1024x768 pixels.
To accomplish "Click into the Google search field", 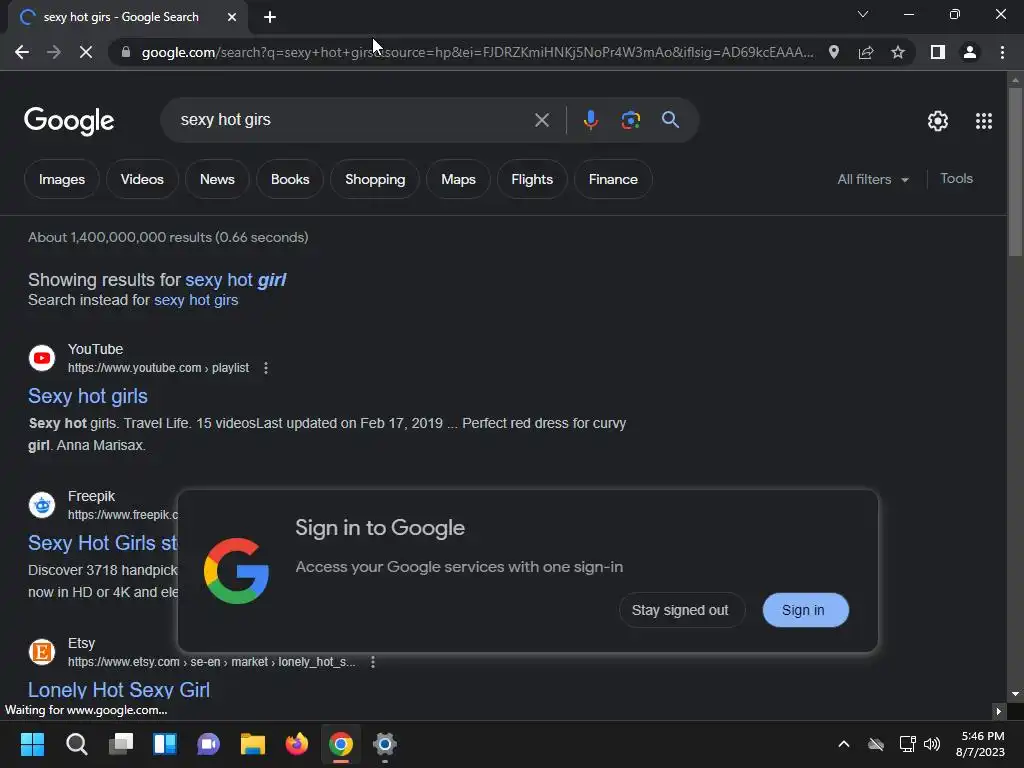I will [353, 120].
